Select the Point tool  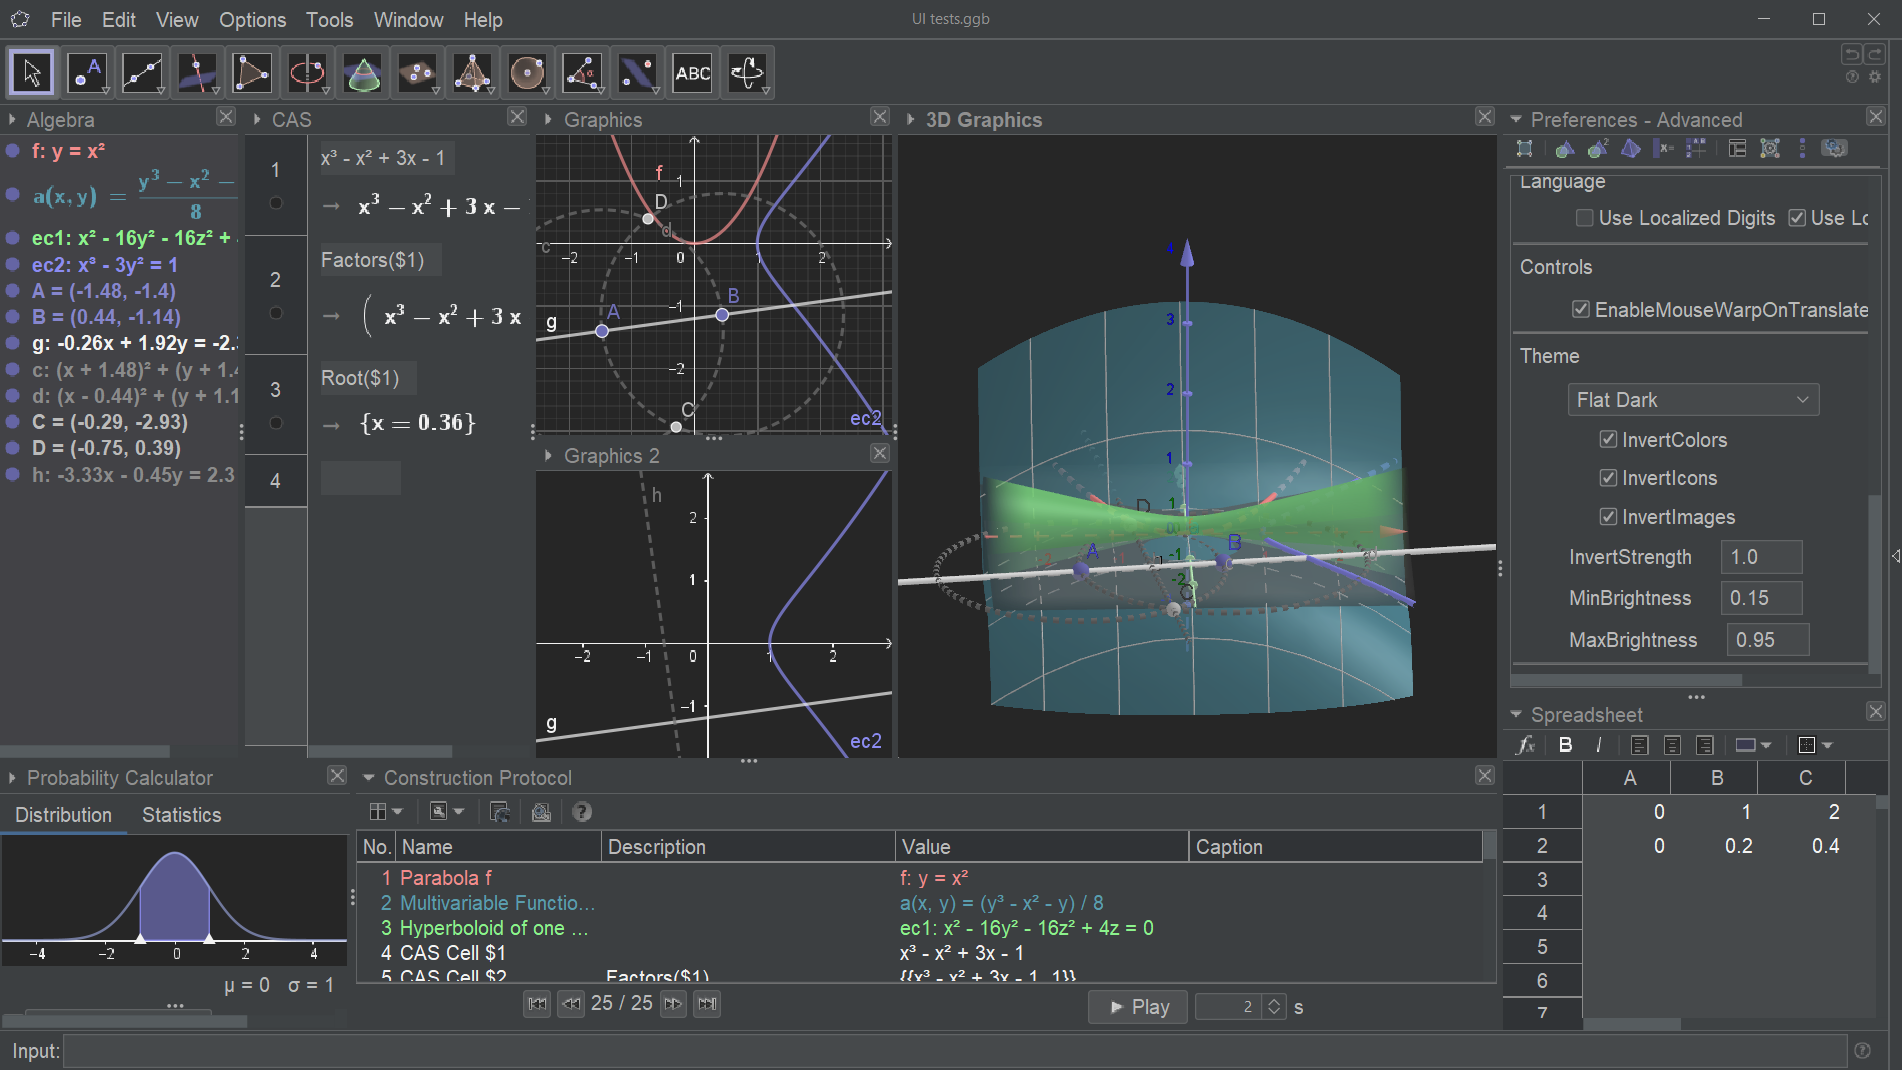click(x=87, y=73)
